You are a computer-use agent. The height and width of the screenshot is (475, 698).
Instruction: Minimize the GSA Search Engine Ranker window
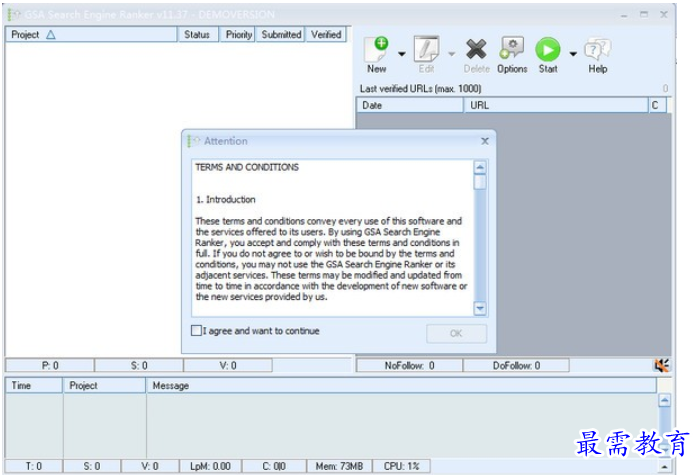coord(624,15)
